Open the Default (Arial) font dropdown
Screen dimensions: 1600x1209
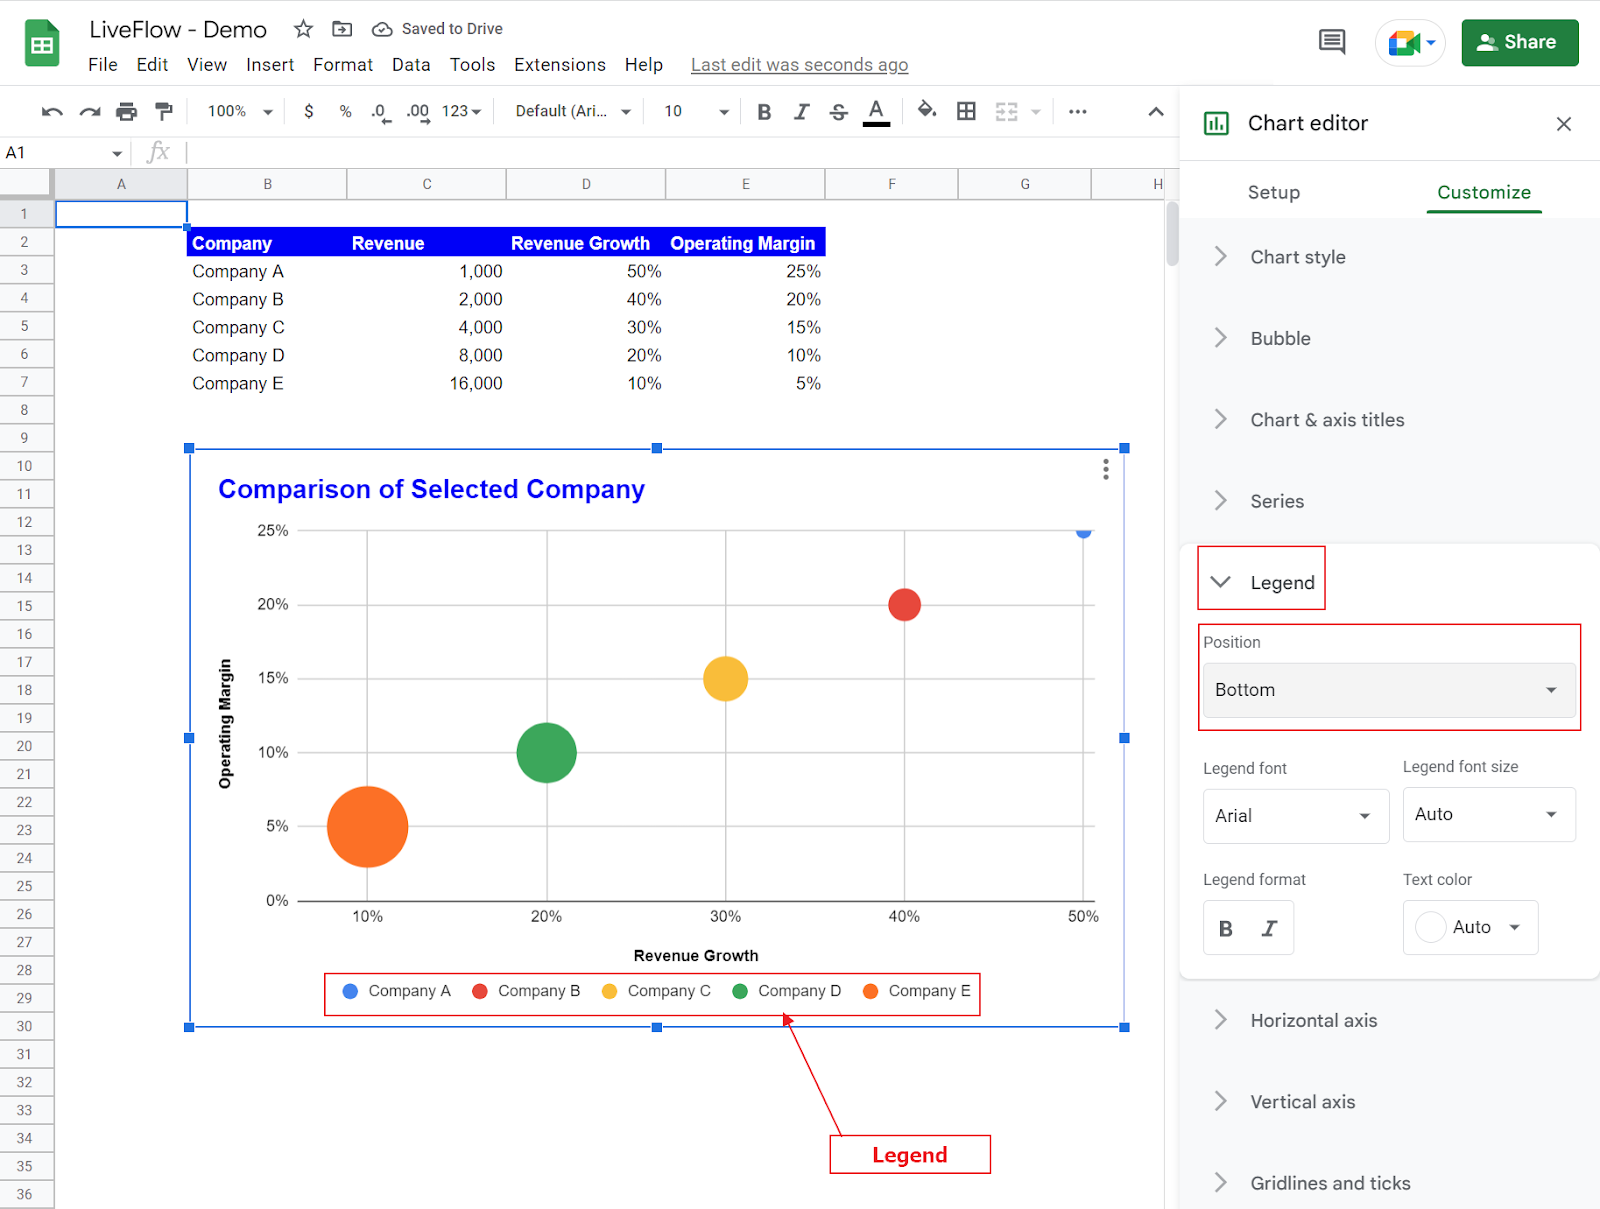point(573,112)
